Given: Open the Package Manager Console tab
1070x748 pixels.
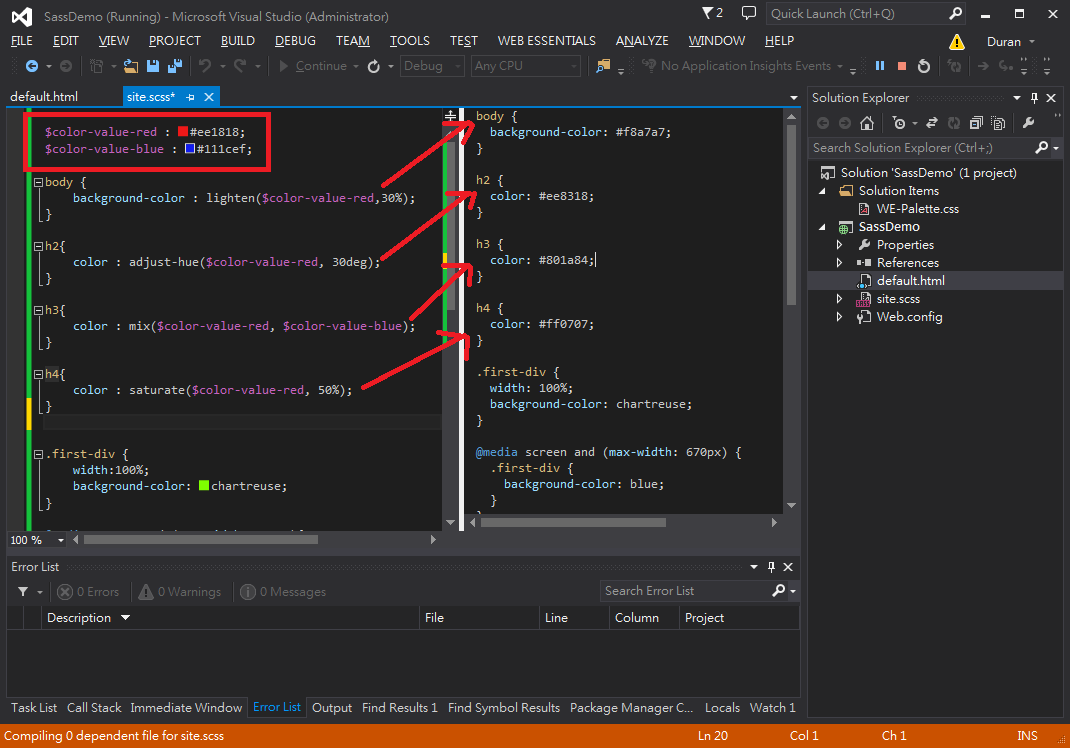Looking at the screenshot, I should [631, 708].
